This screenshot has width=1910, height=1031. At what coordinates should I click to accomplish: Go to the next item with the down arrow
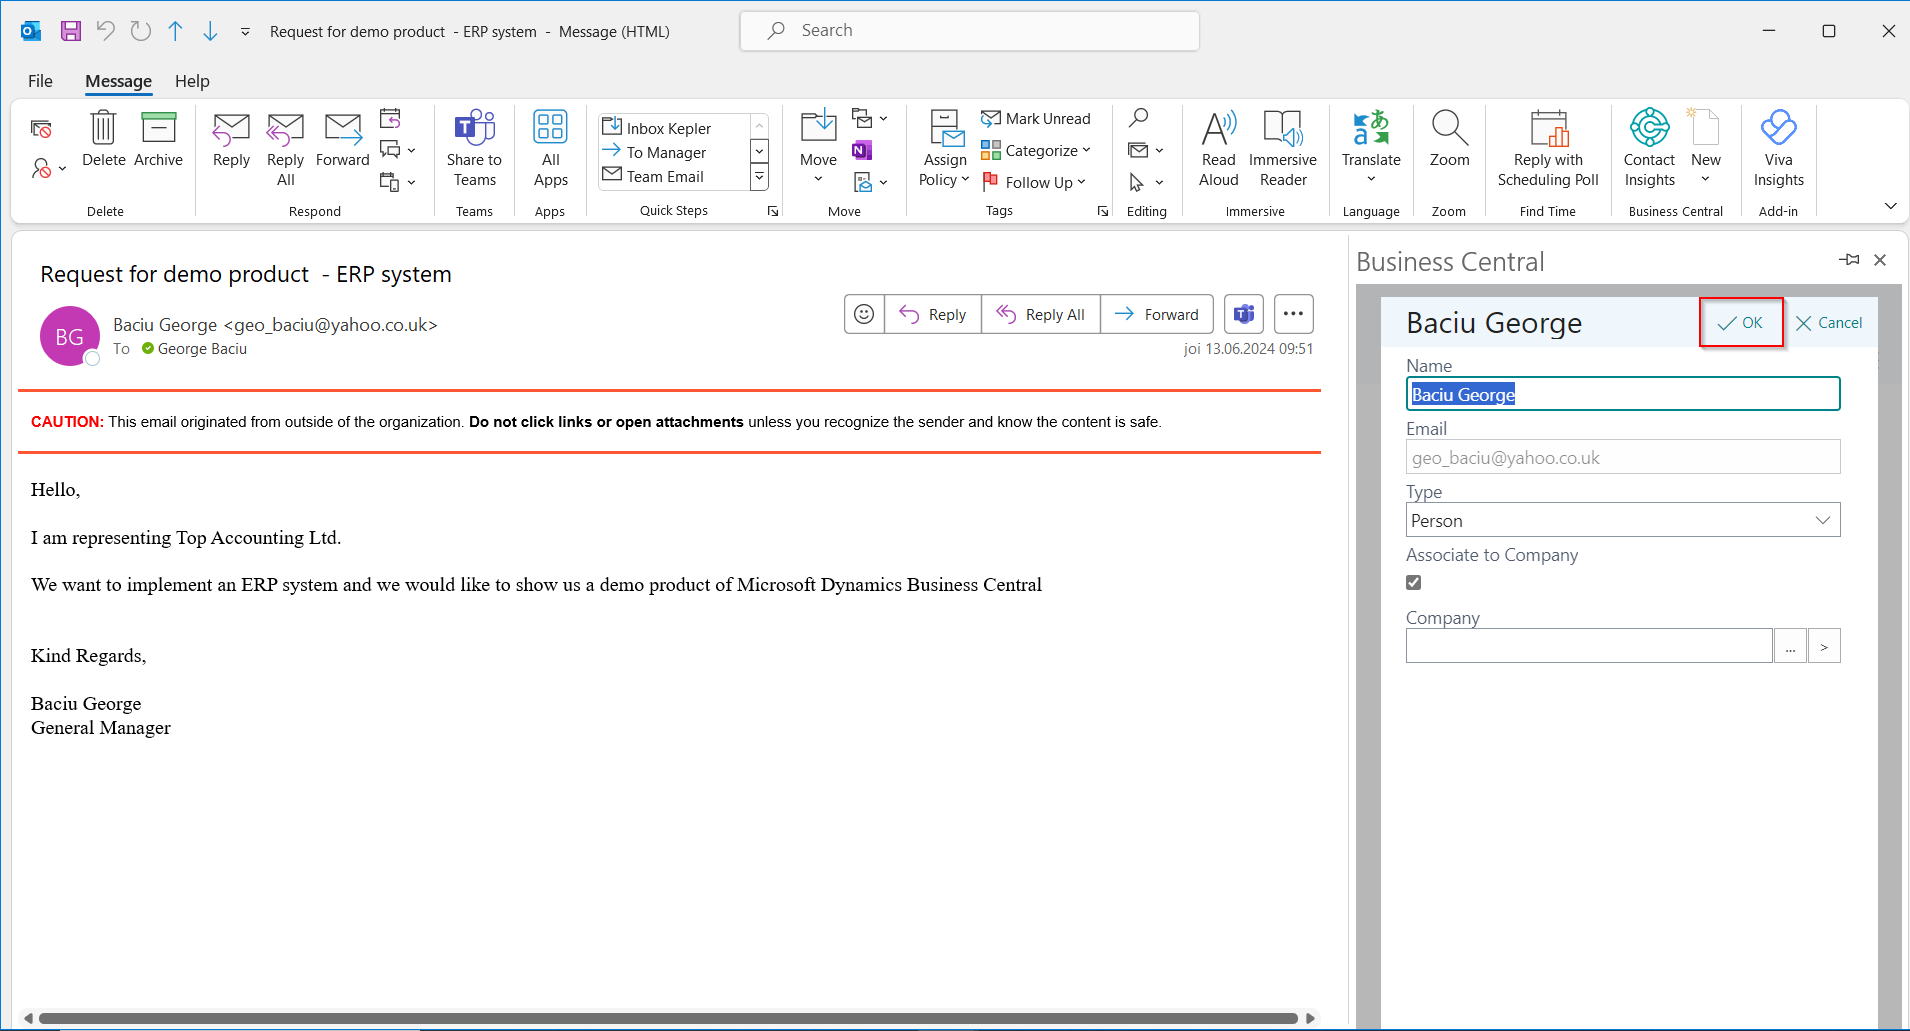click(x=210, y=31)
